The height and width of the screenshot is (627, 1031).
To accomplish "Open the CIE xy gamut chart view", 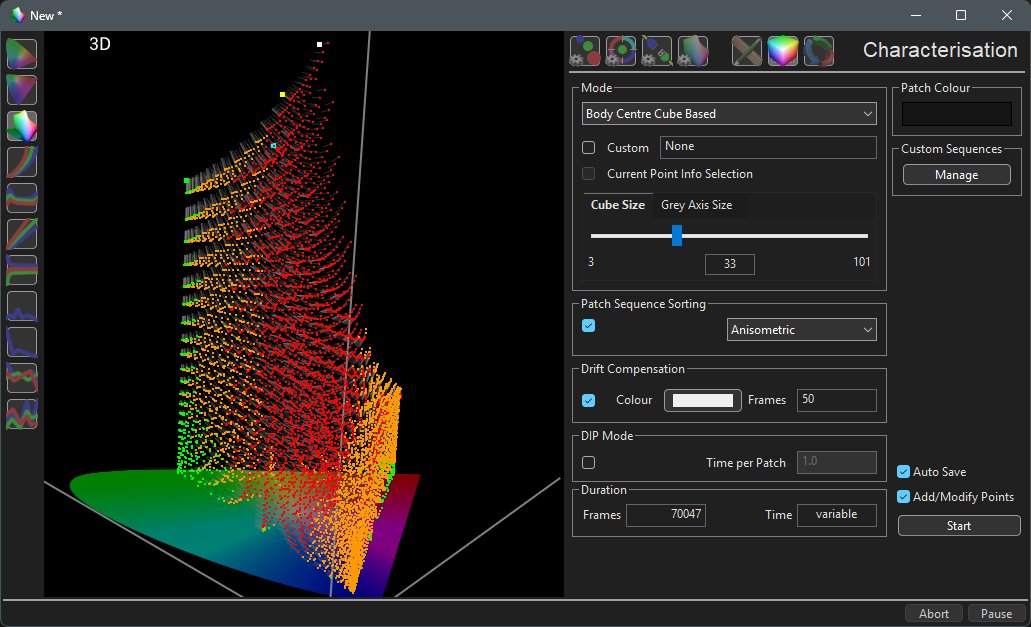I will 22,54.
